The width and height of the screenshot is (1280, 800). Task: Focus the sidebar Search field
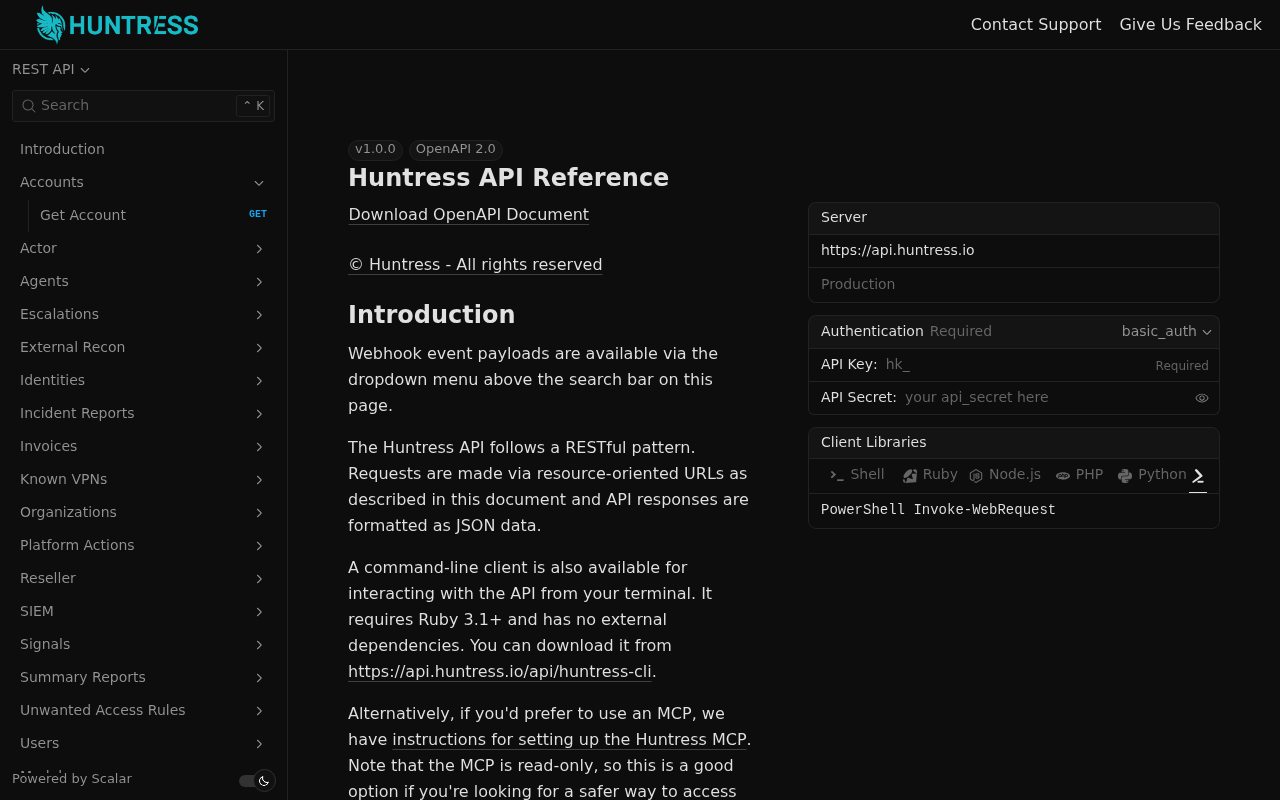(x=143, y=106)
